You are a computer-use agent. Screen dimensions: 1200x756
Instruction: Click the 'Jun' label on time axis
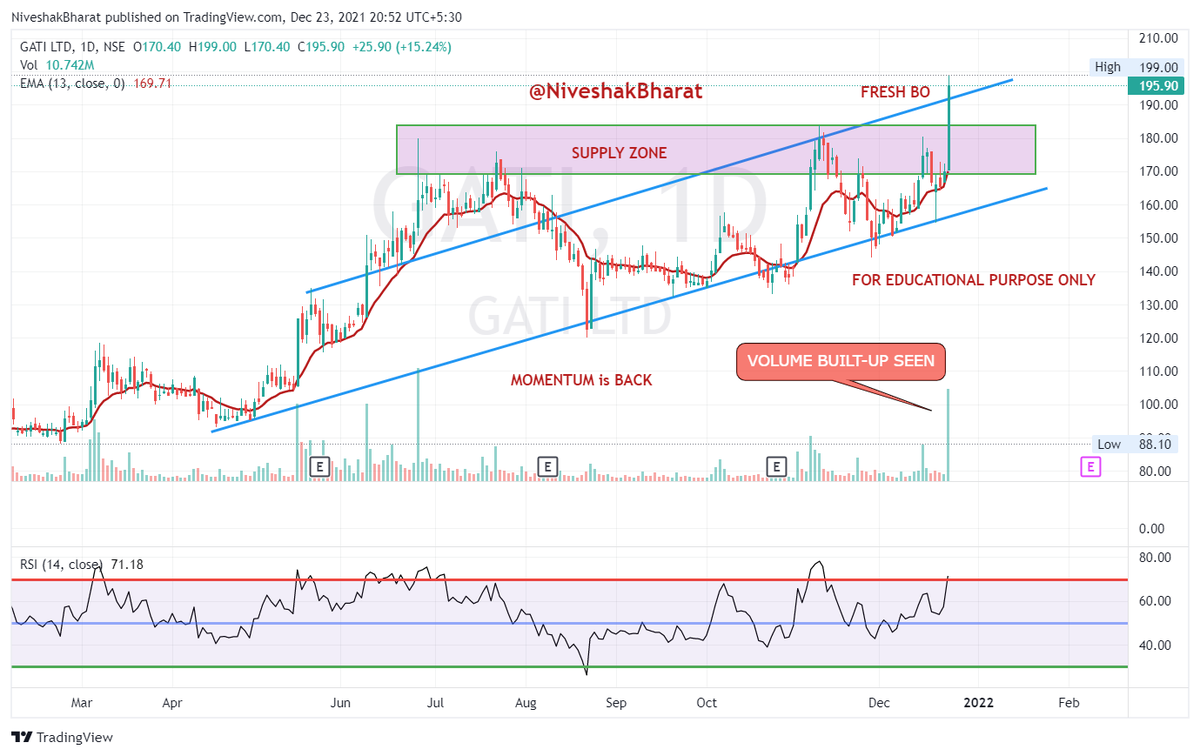click(x=342, y=703)
